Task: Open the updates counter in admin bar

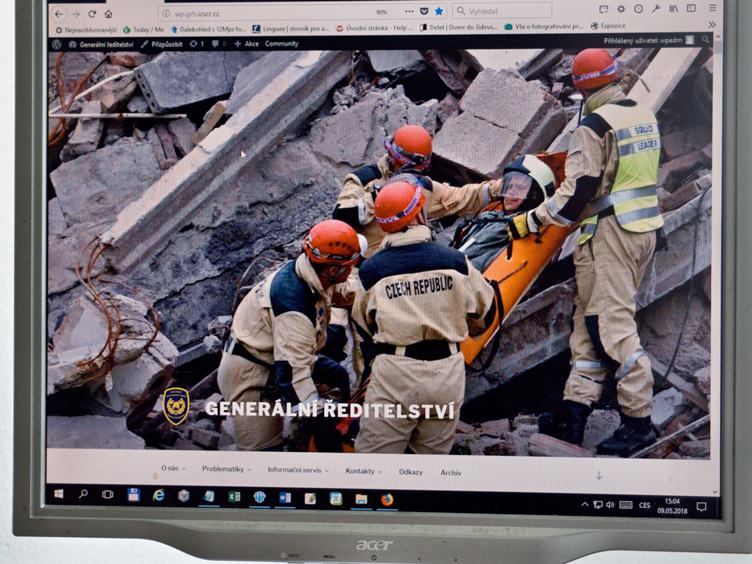Action: click(197, 44)
